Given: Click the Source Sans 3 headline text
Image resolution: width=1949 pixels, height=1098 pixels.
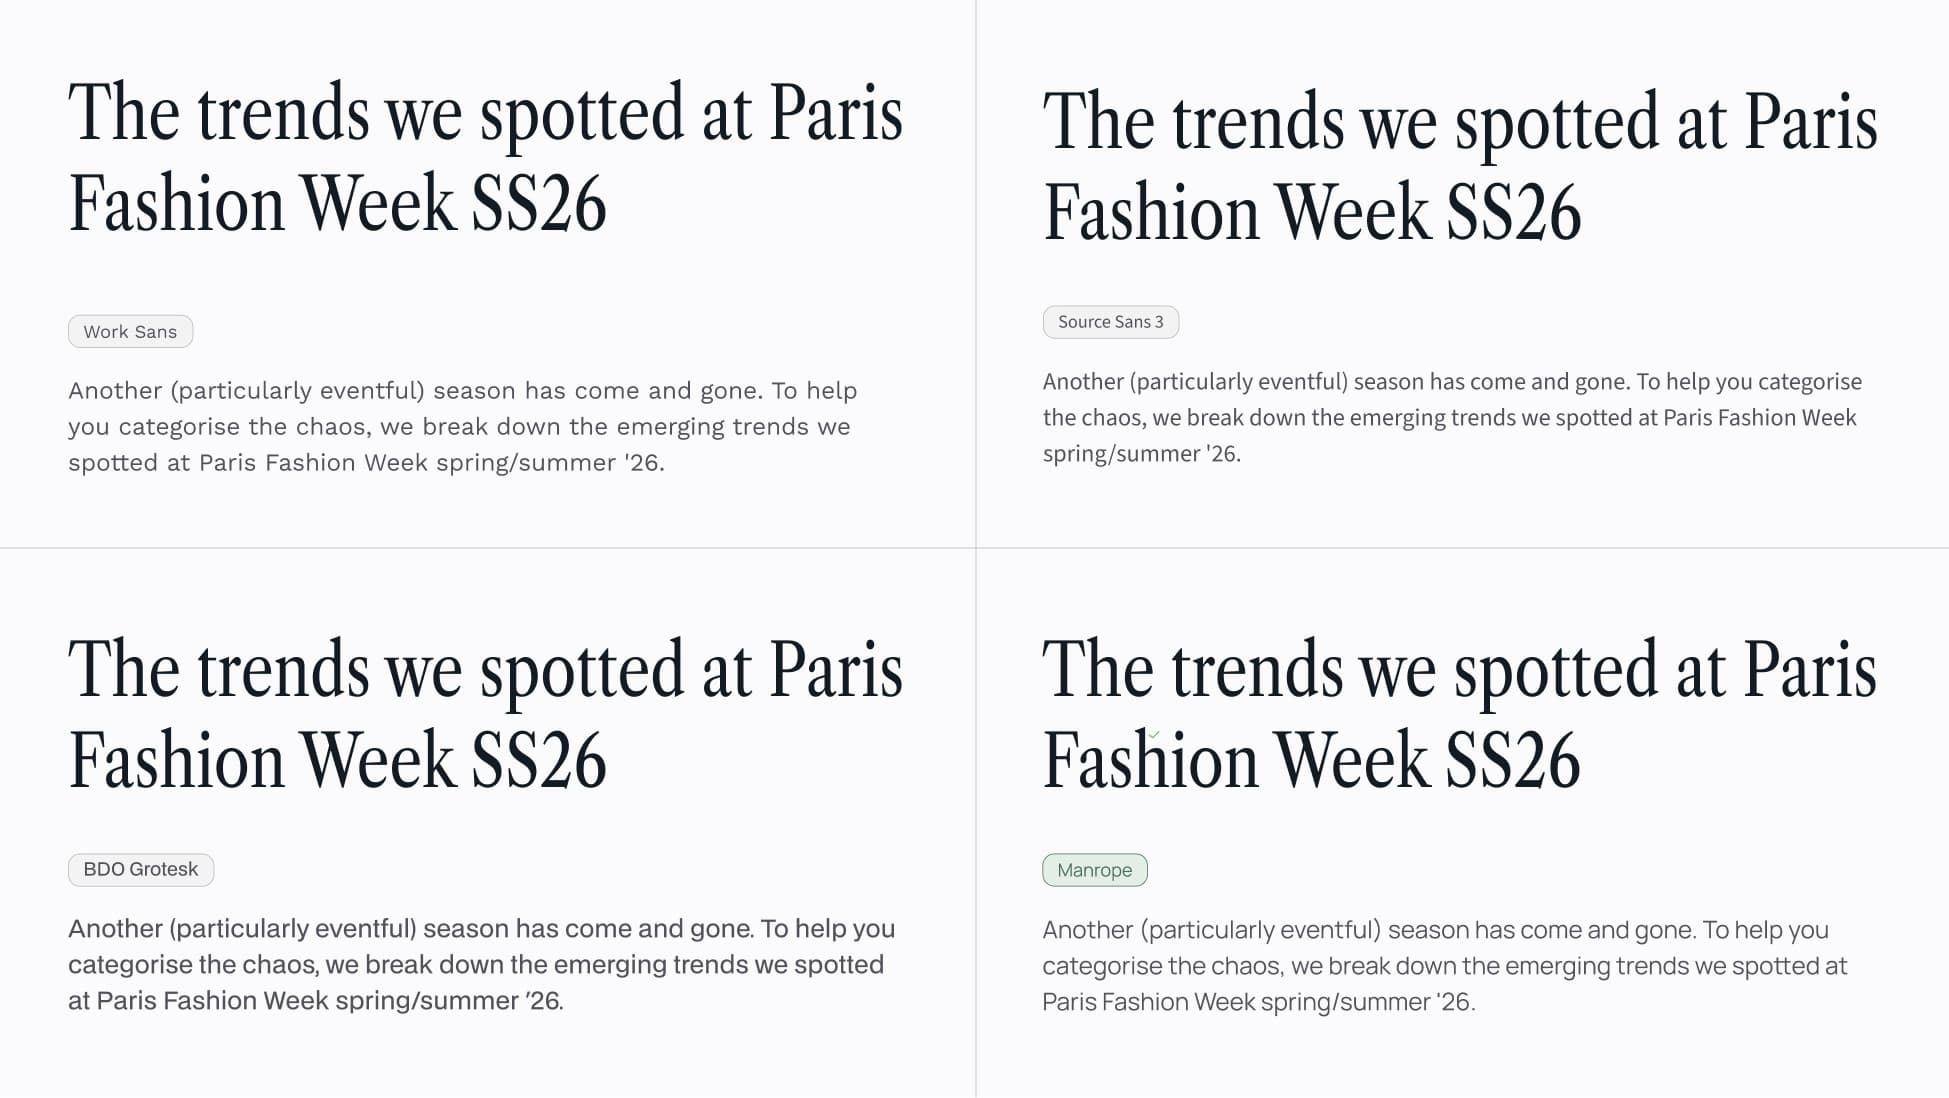Looking at the screenshot, I should pos(1460,165).
